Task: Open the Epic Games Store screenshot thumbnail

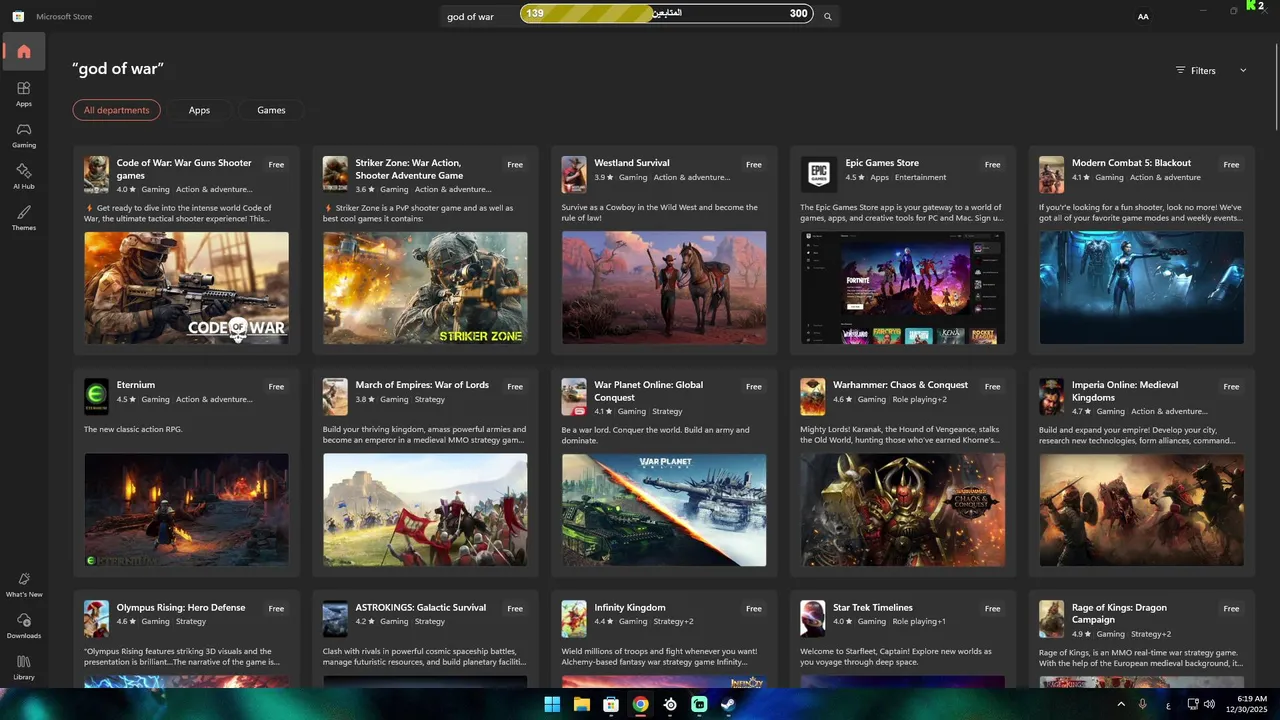Action: tap(903, 288)
